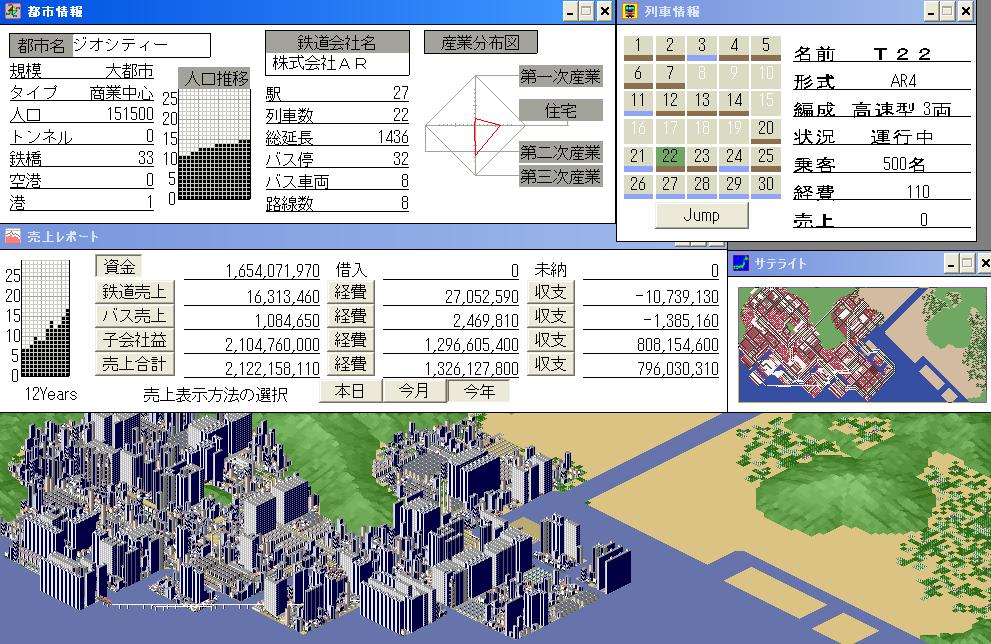Click the 12Years revenue bar chart

tap(46, 319)
